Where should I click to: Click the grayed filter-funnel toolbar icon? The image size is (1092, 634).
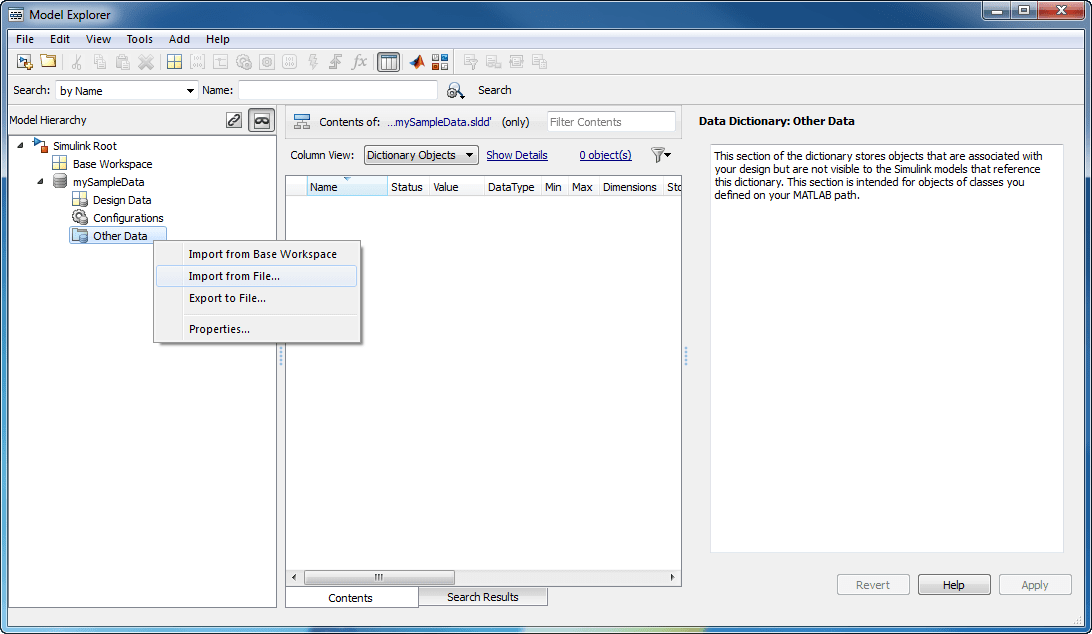(x=470, y=62)
